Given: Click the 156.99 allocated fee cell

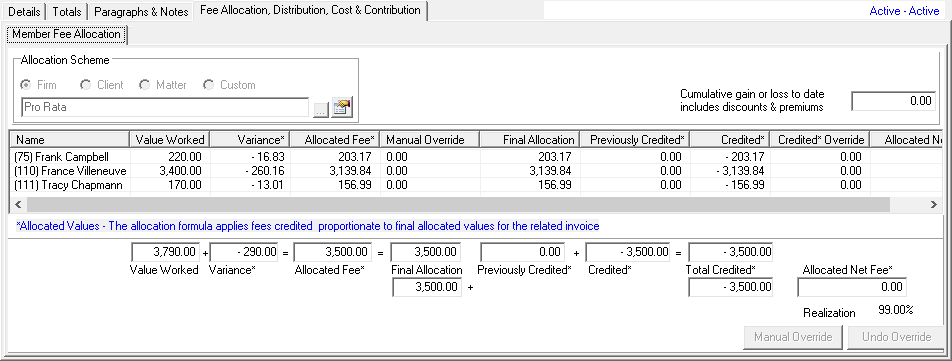Looking at the screenshot, I should [x=335, y=185].
